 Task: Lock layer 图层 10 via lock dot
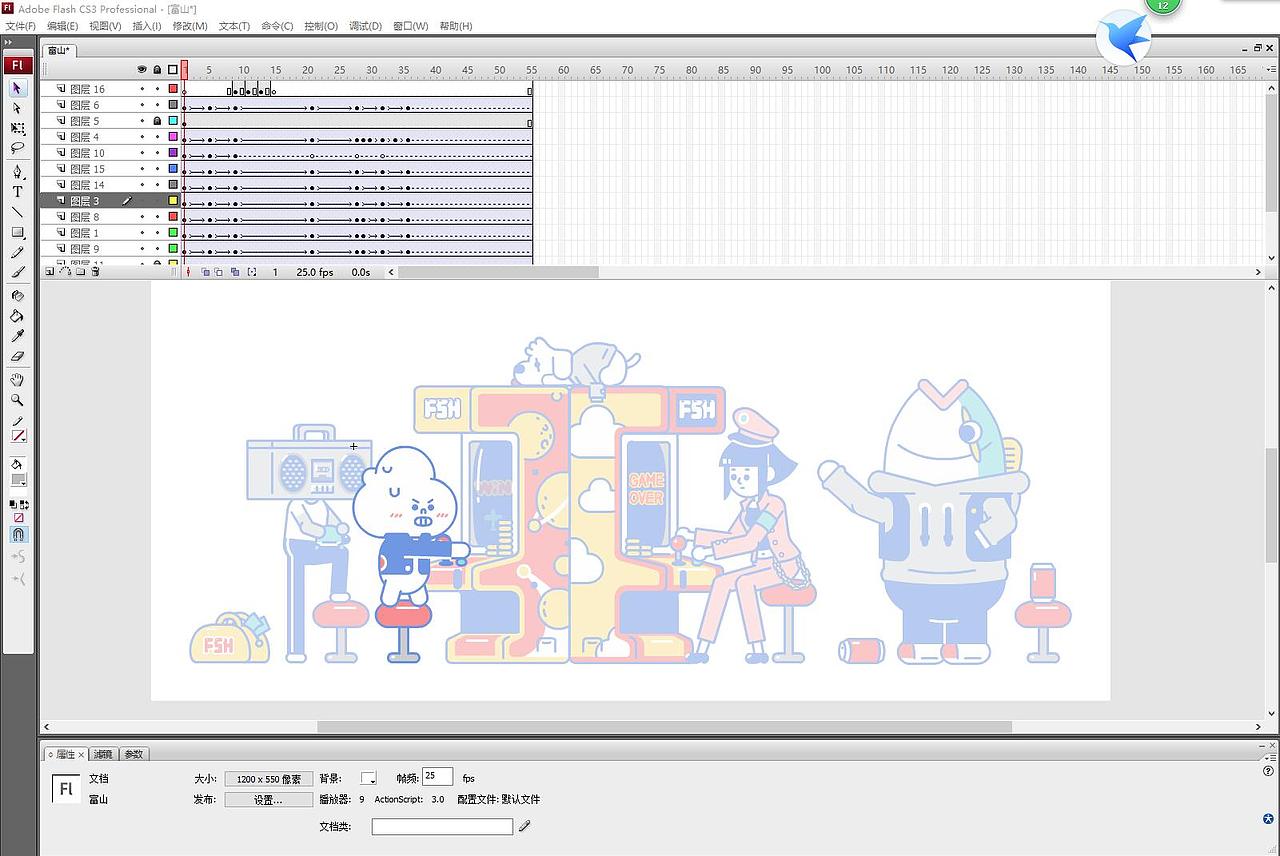click(157, 153)
